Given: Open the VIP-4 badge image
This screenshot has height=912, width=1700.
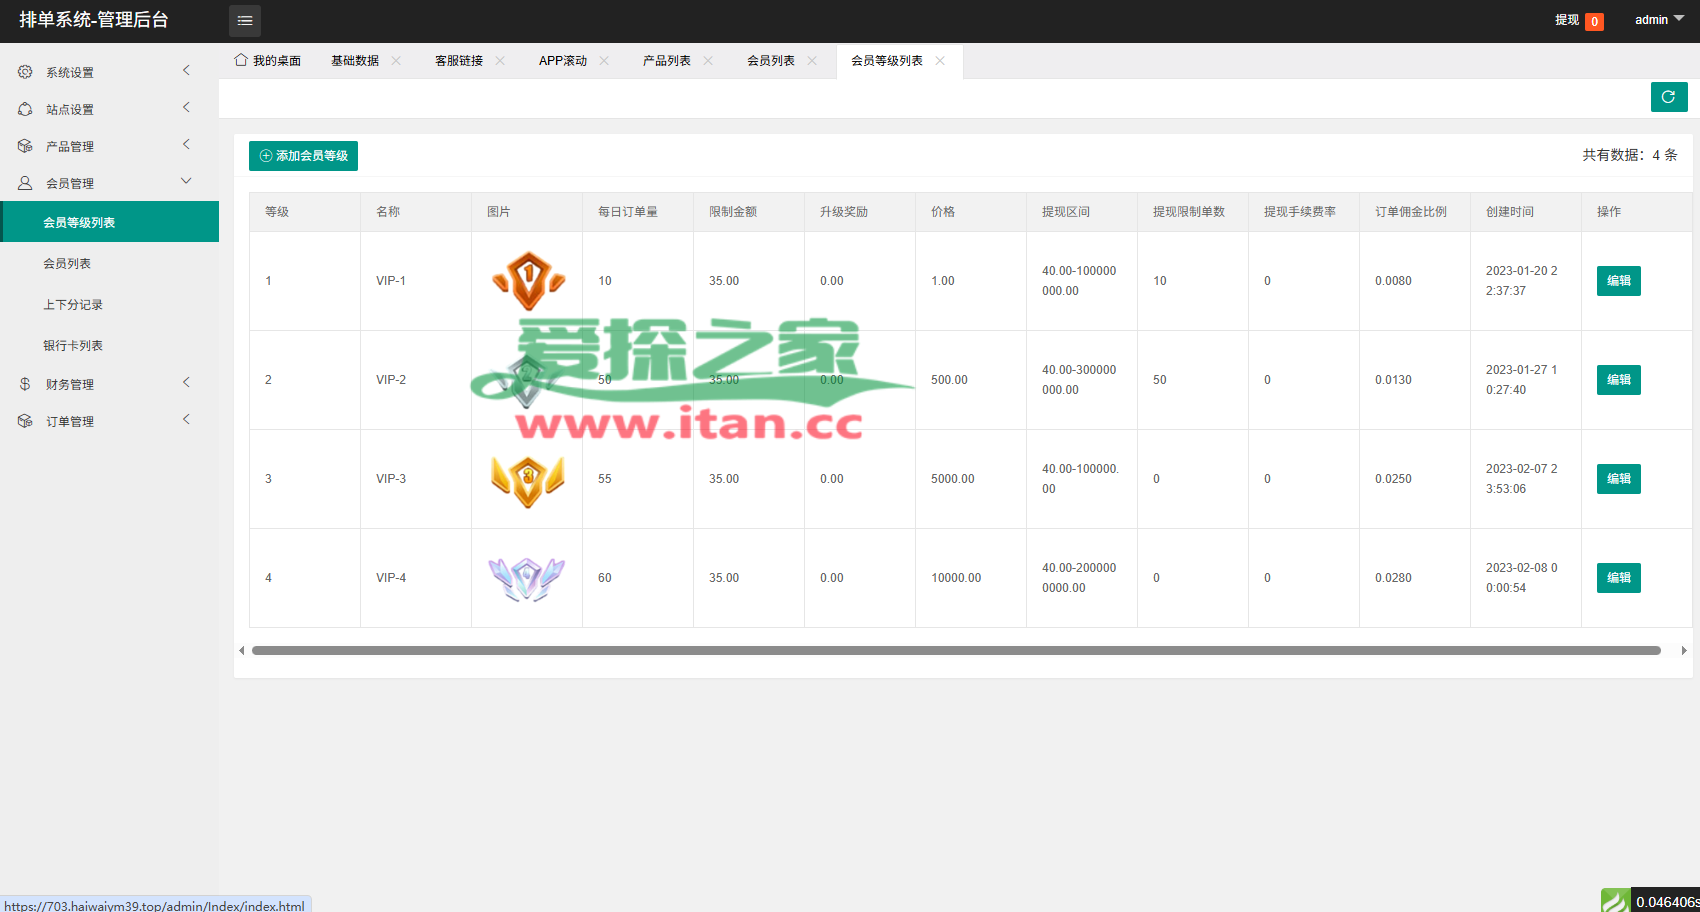Looking at the screenshot, I should [x=527, y=578].
